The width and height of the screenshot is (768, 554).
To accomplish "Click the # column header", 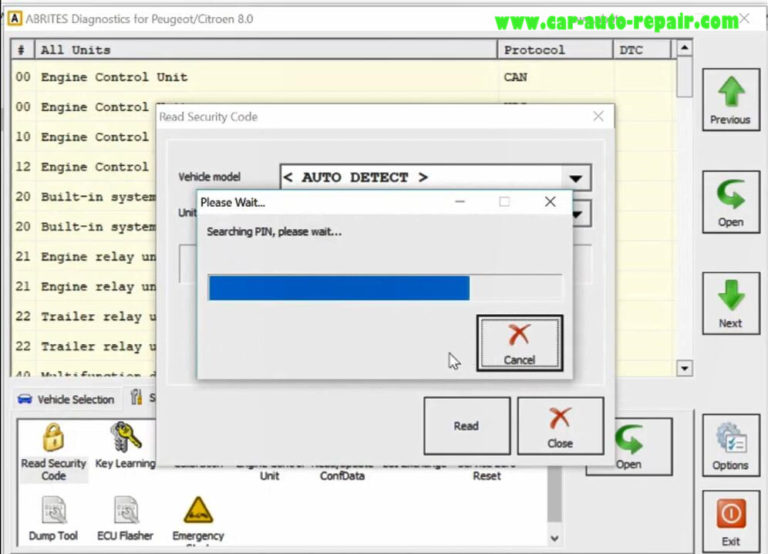I will (23, 50).
